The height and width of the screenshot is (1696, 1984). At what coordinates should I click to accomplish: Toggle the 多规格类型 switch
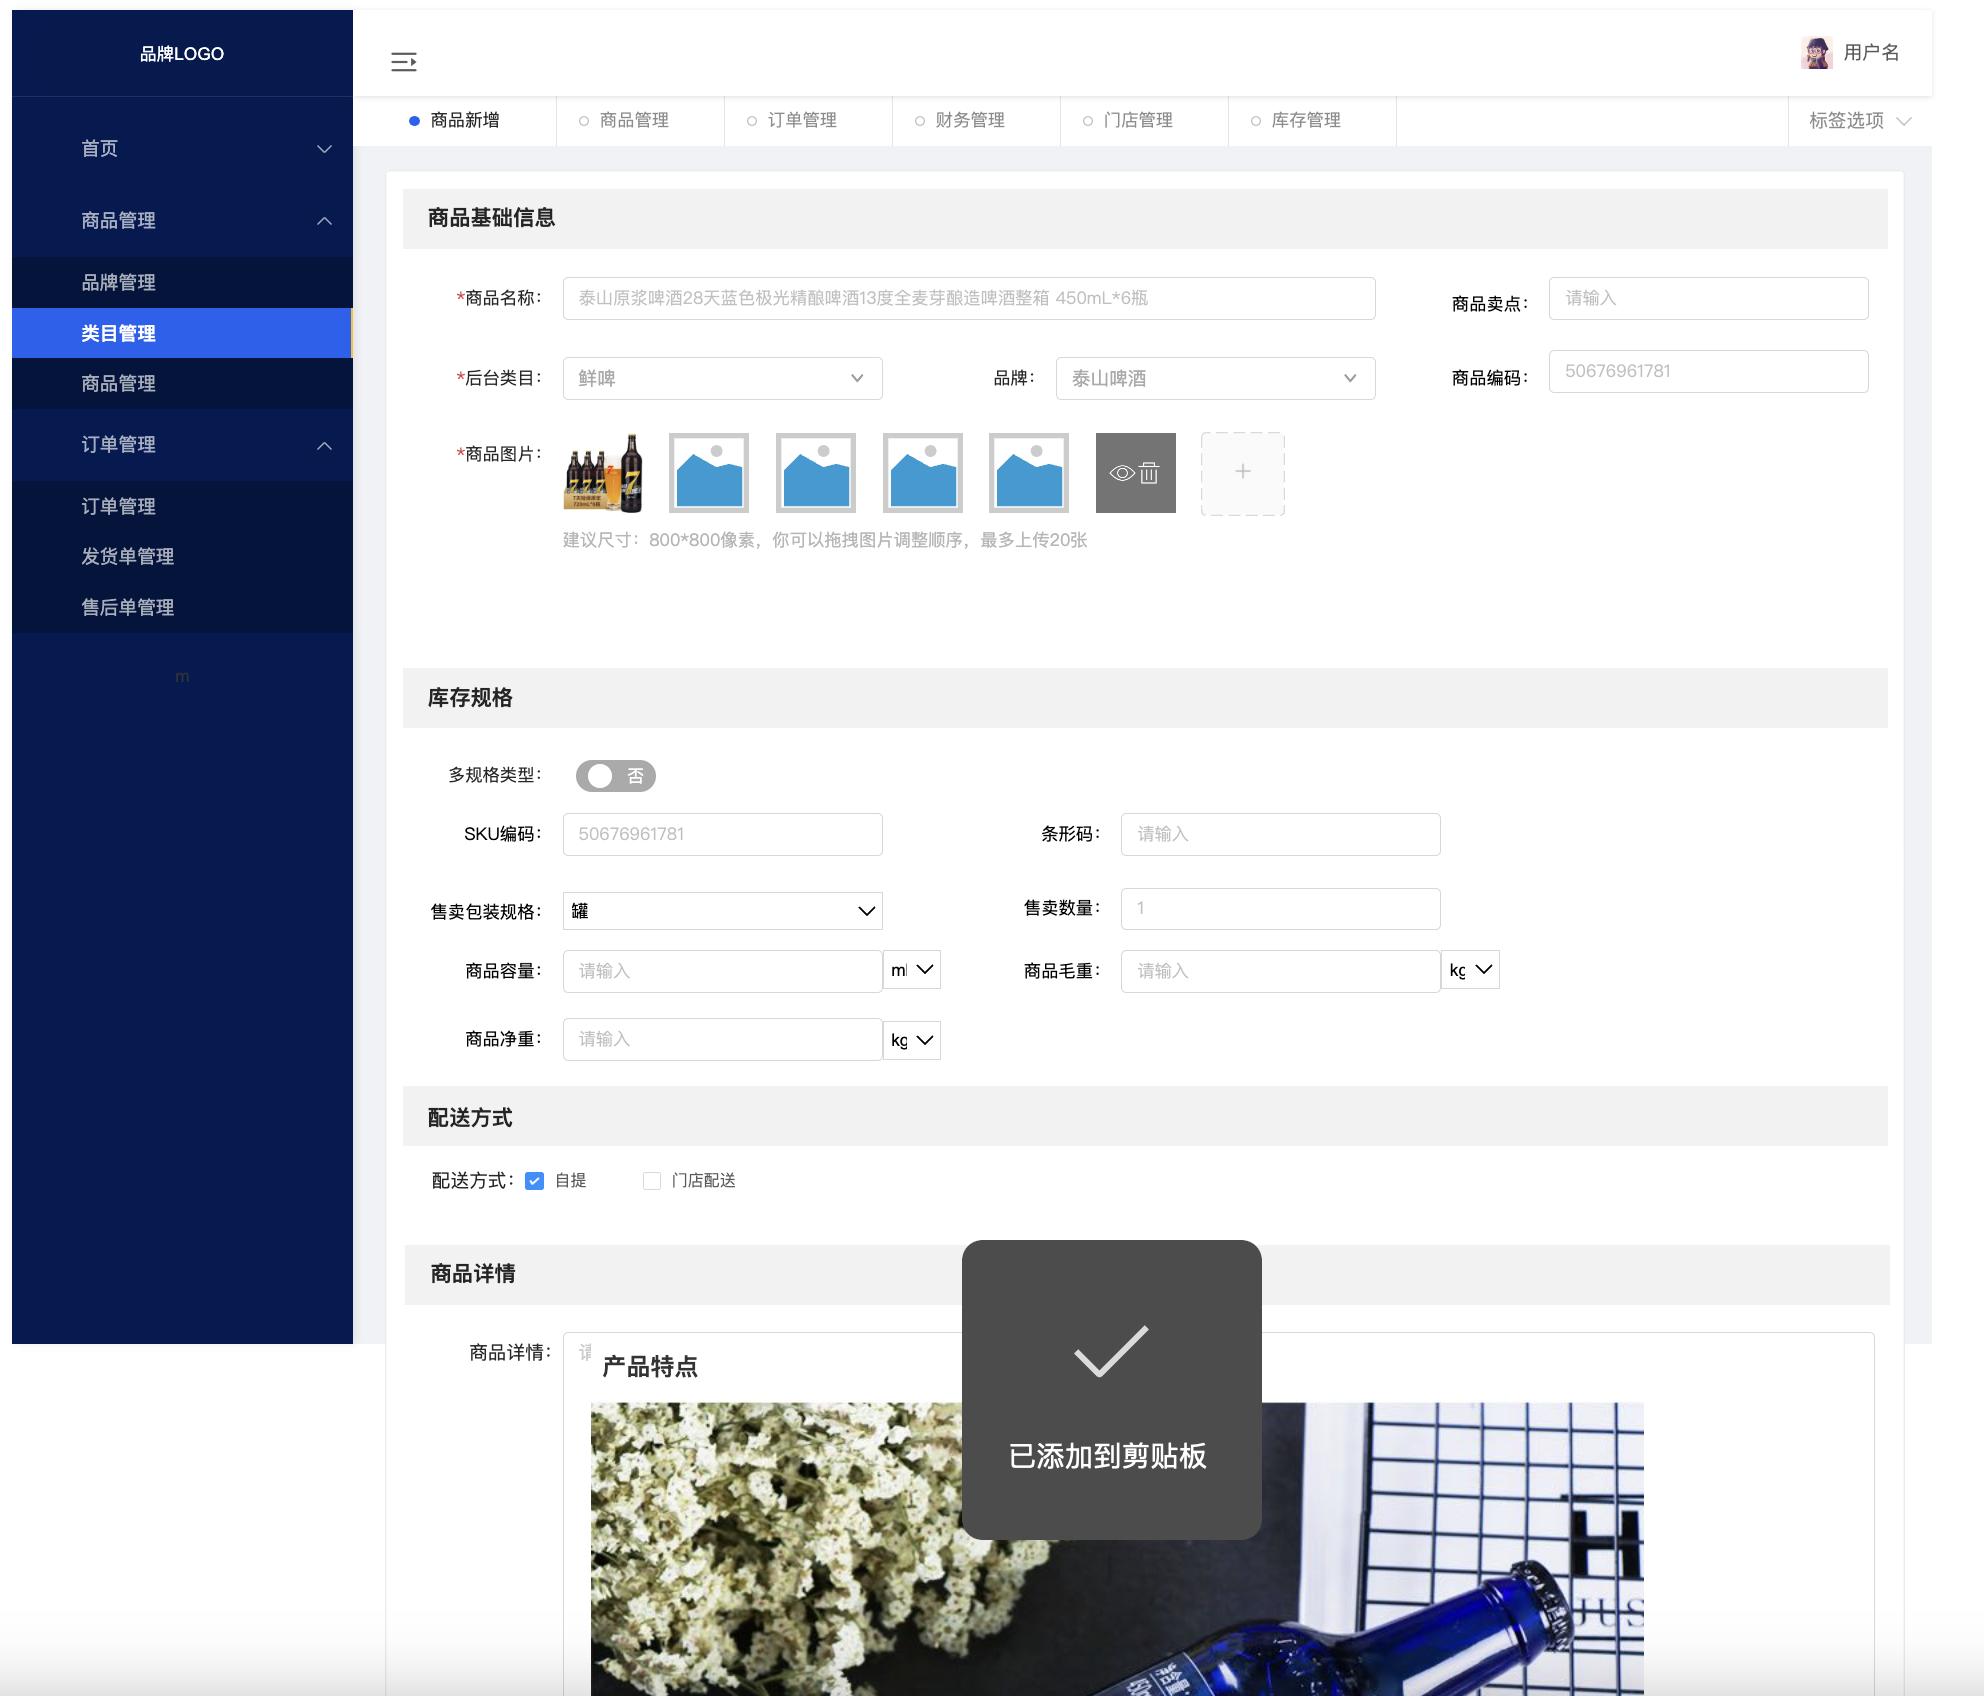click(615, 776)
